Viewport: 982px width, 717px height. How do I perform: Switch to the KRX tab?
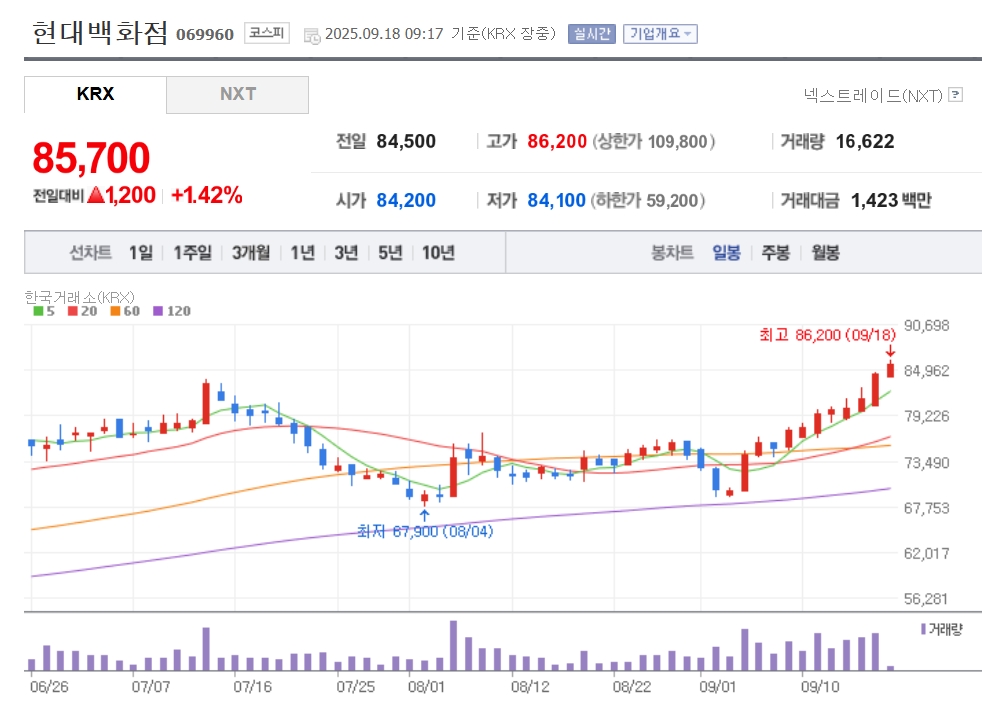[95, 95]
